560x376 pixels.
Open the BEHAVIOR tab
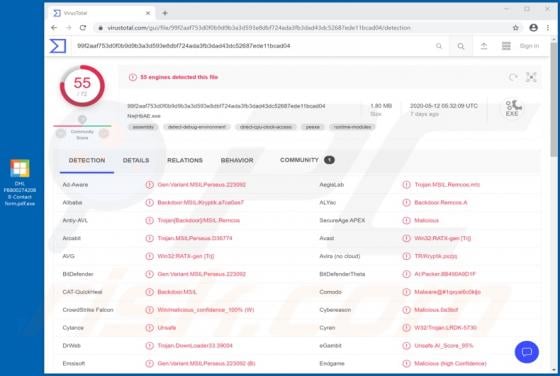[x=237, y=160]
